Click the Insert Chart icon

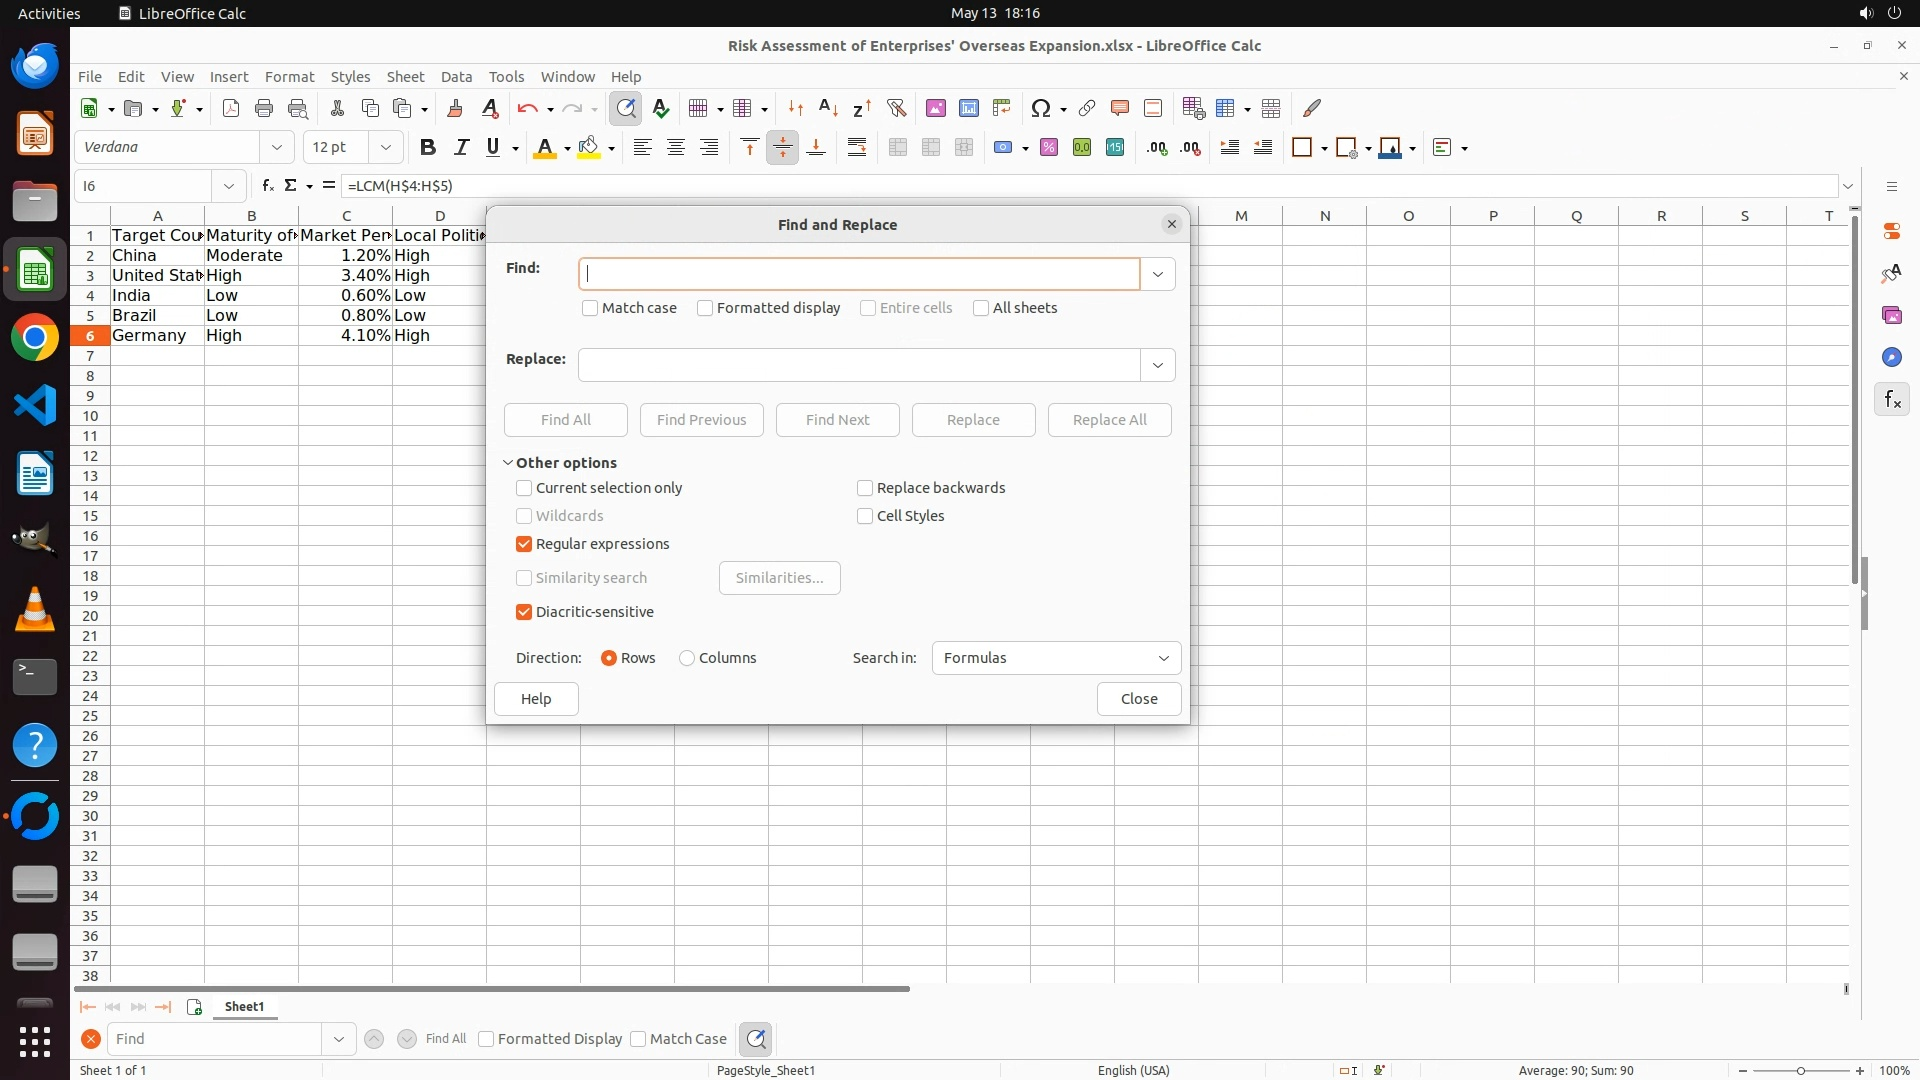[969, 108]
